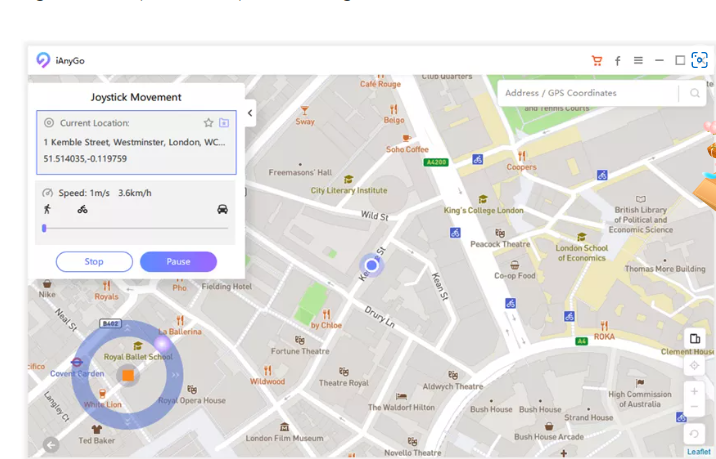Click the Pause button
The height and width of the screenshot is (459, 716).
tap(178, 262)
